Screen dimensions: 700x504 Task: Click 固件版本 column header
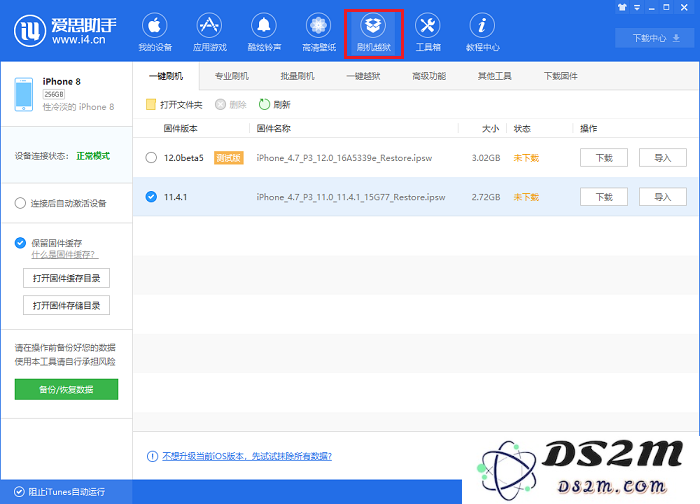[180, 129]
